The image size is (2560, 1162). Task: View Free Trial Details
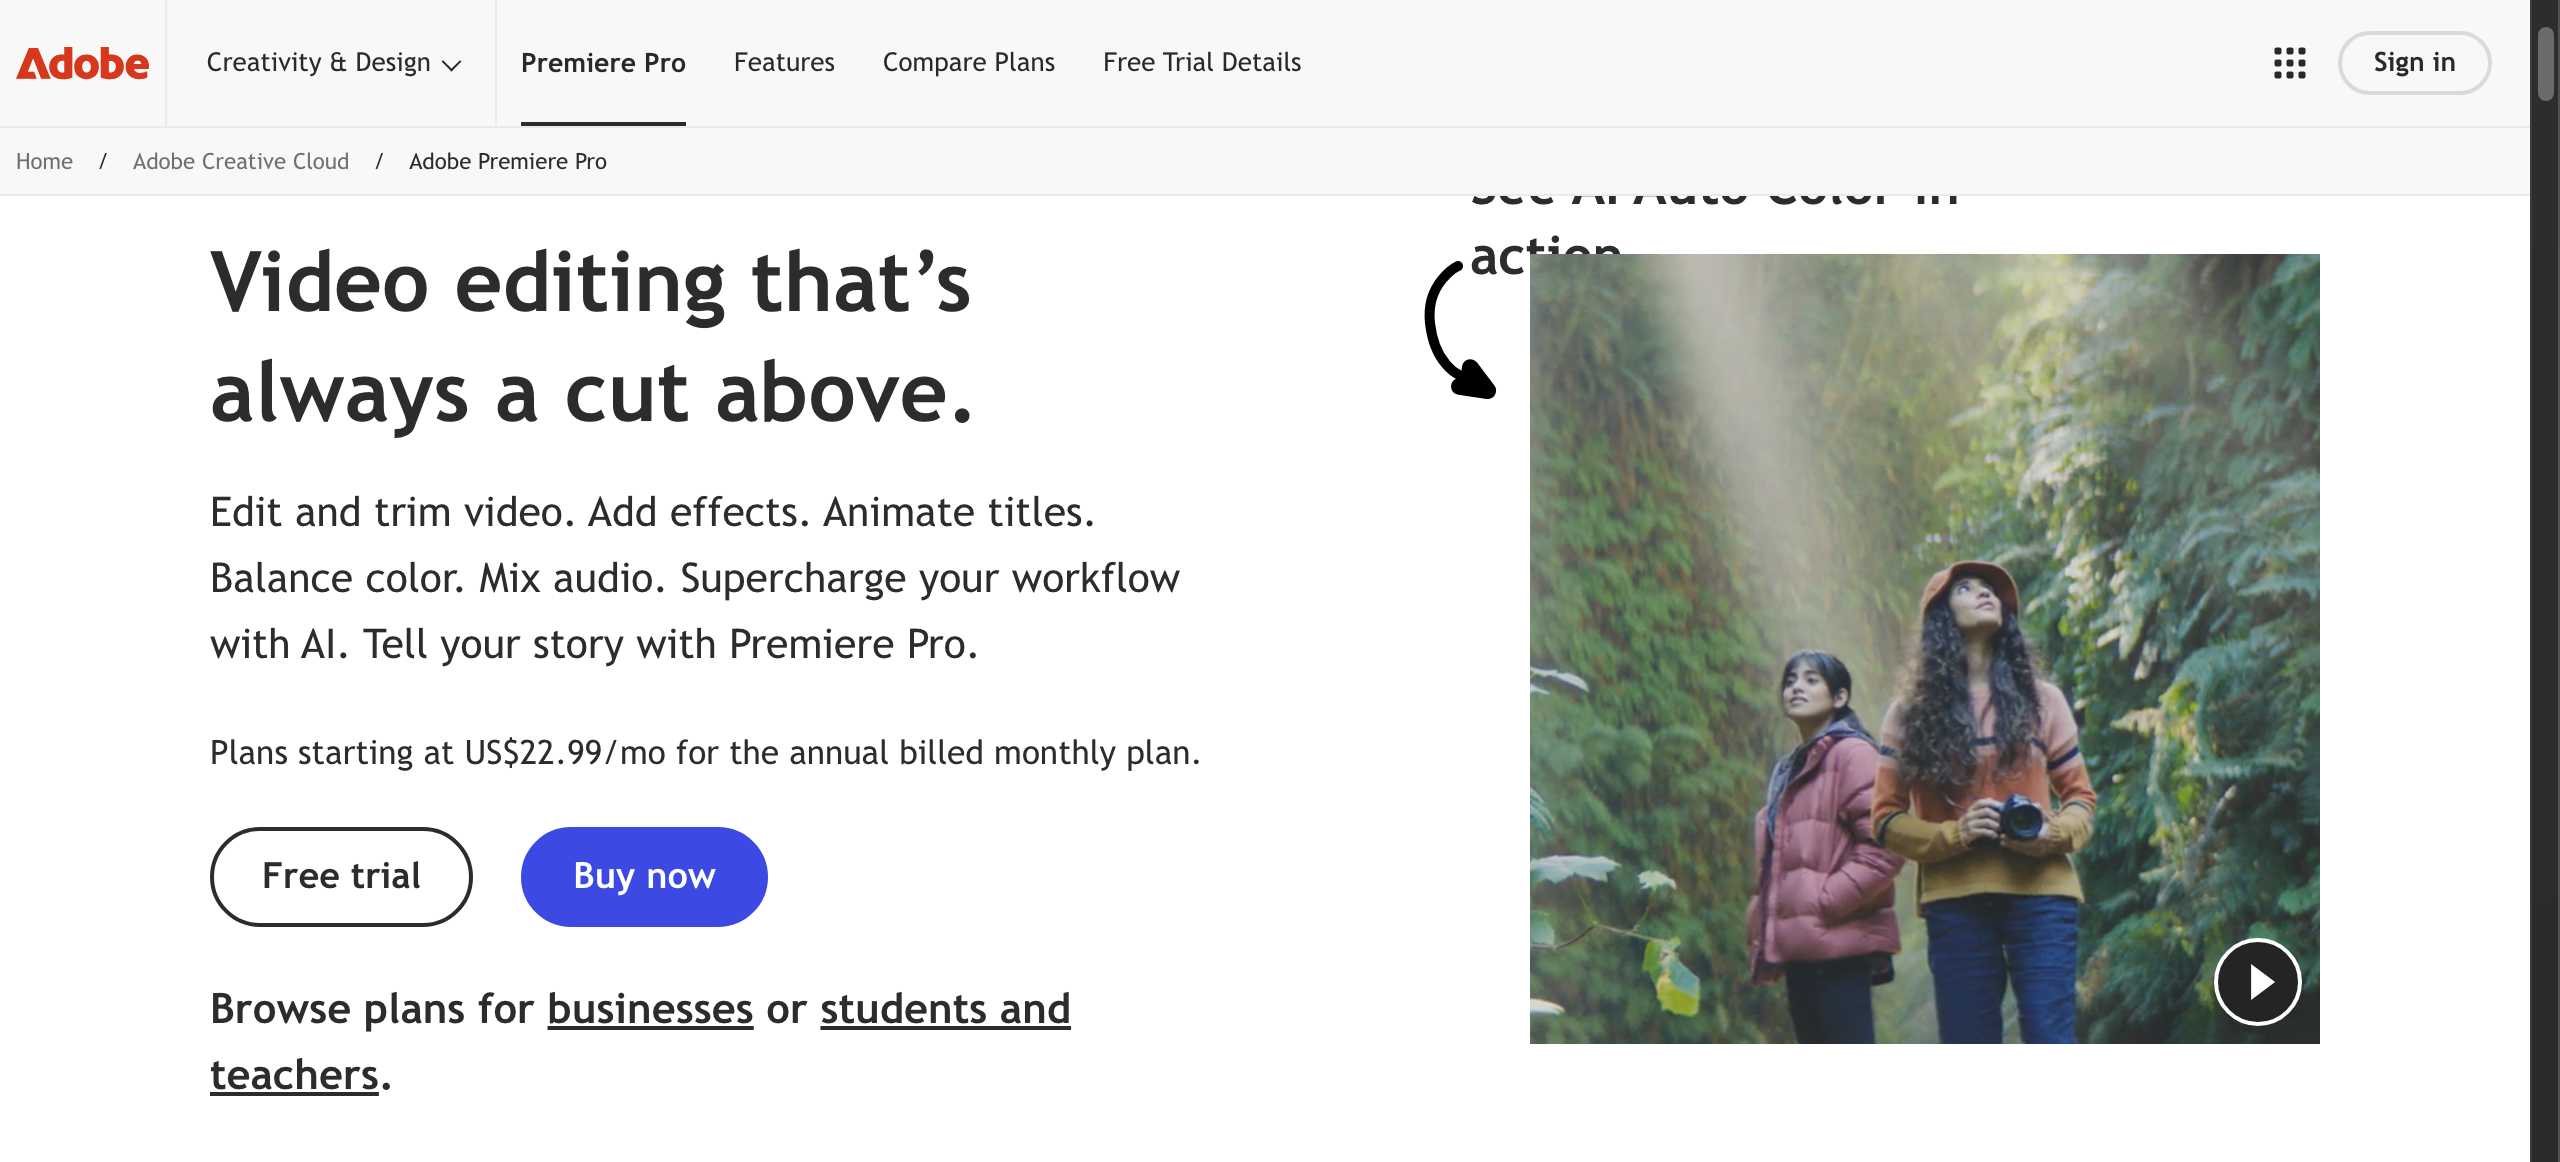[1201, 63]
